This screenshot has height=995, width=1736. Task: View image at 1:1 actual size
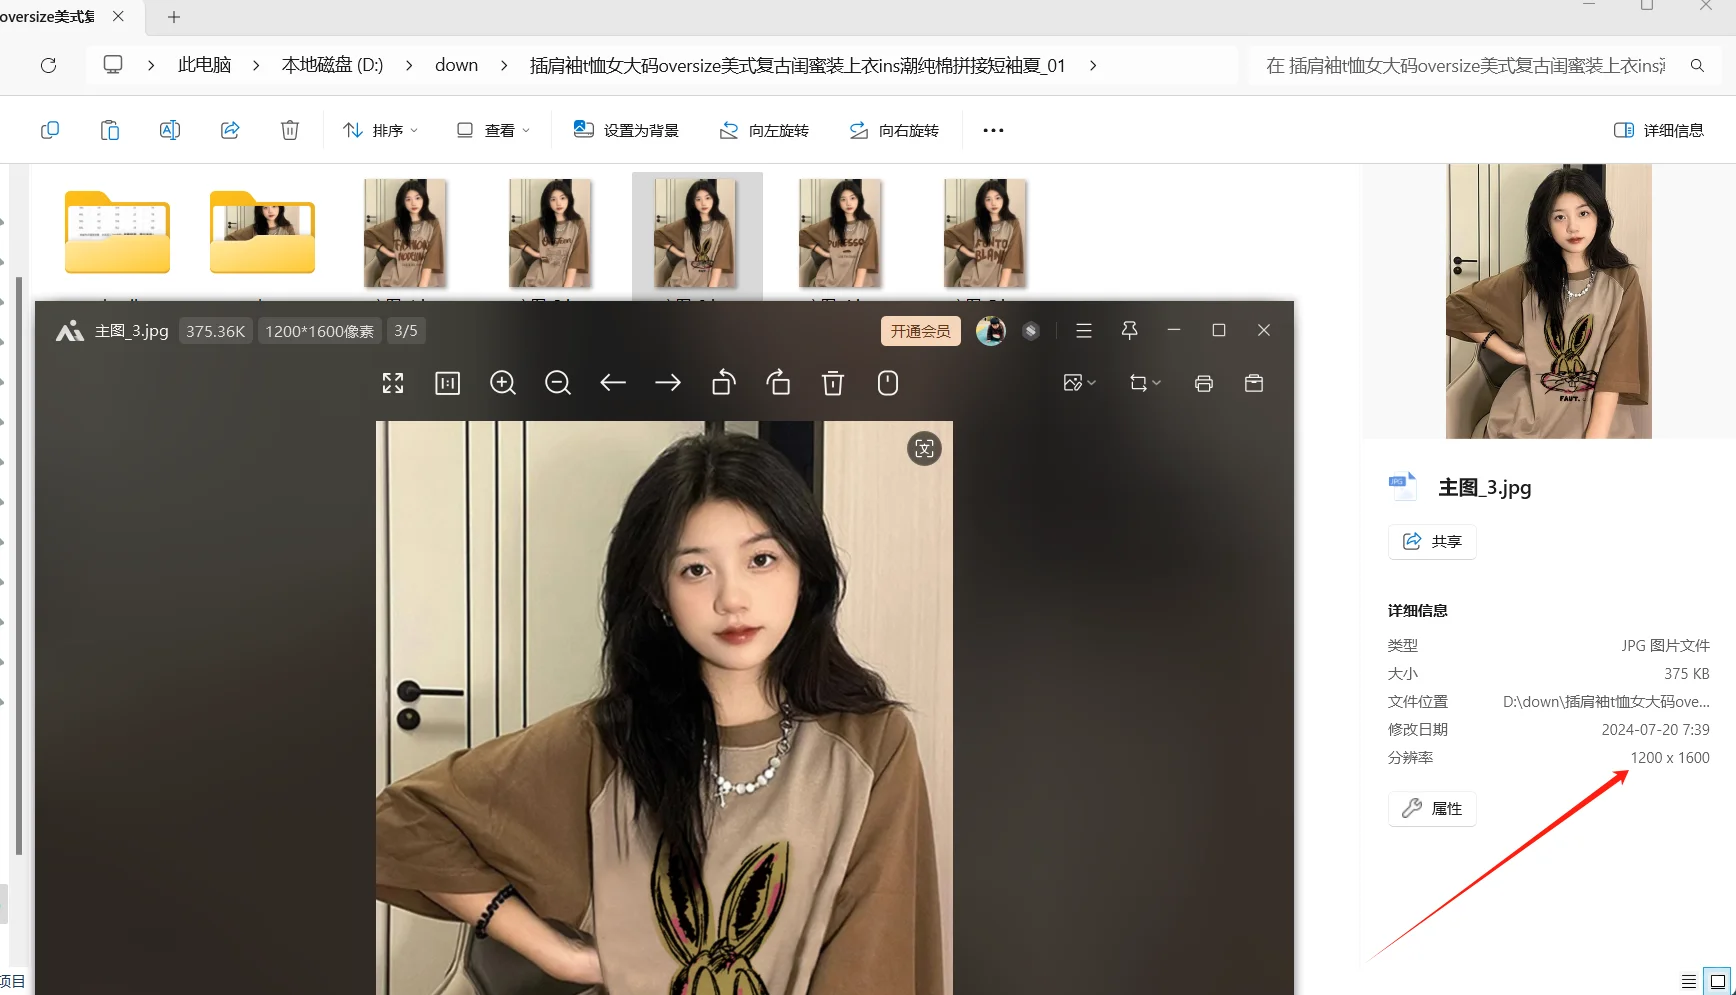click(447, 383)
